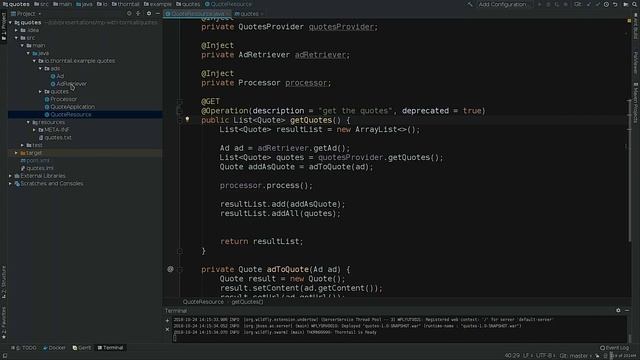
Task: Click the Debug bug icon
Action: point(548,4)
